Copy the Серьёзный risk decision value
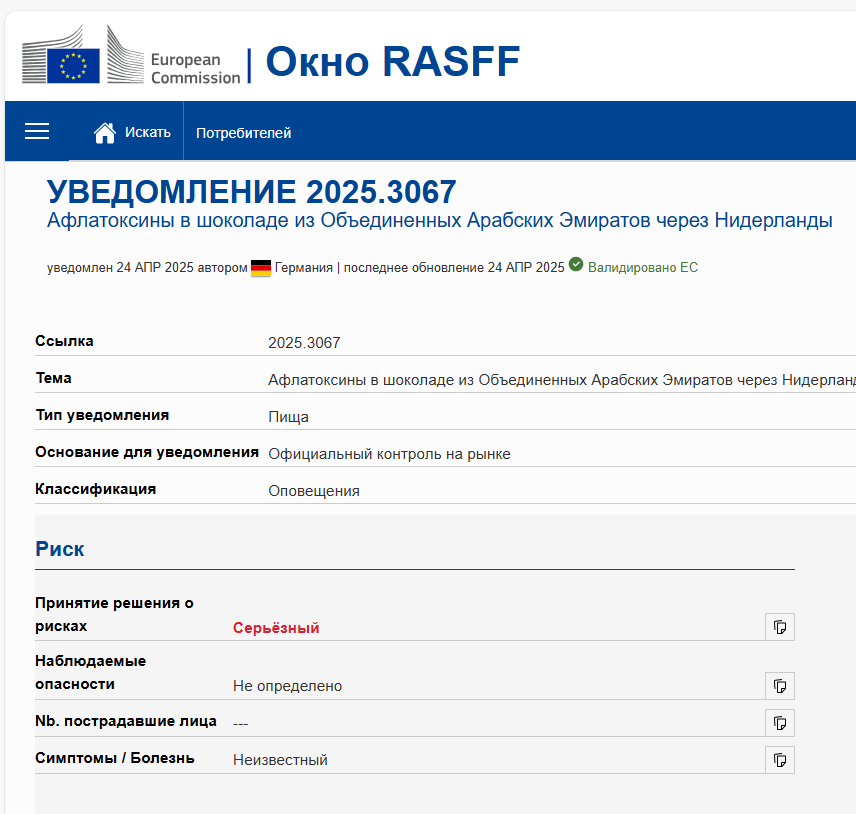Image resolution: width=856 pixels, height=814 pixels. (780, 627)
